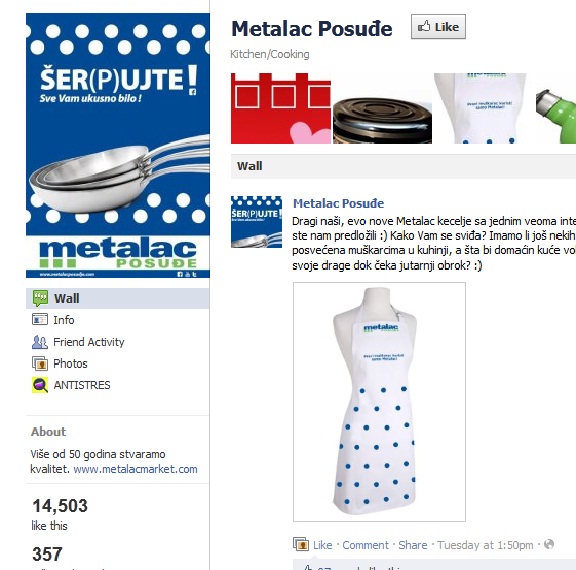
Task: Click the Photos icon in sidebar
Action: (x=40, y=364)
